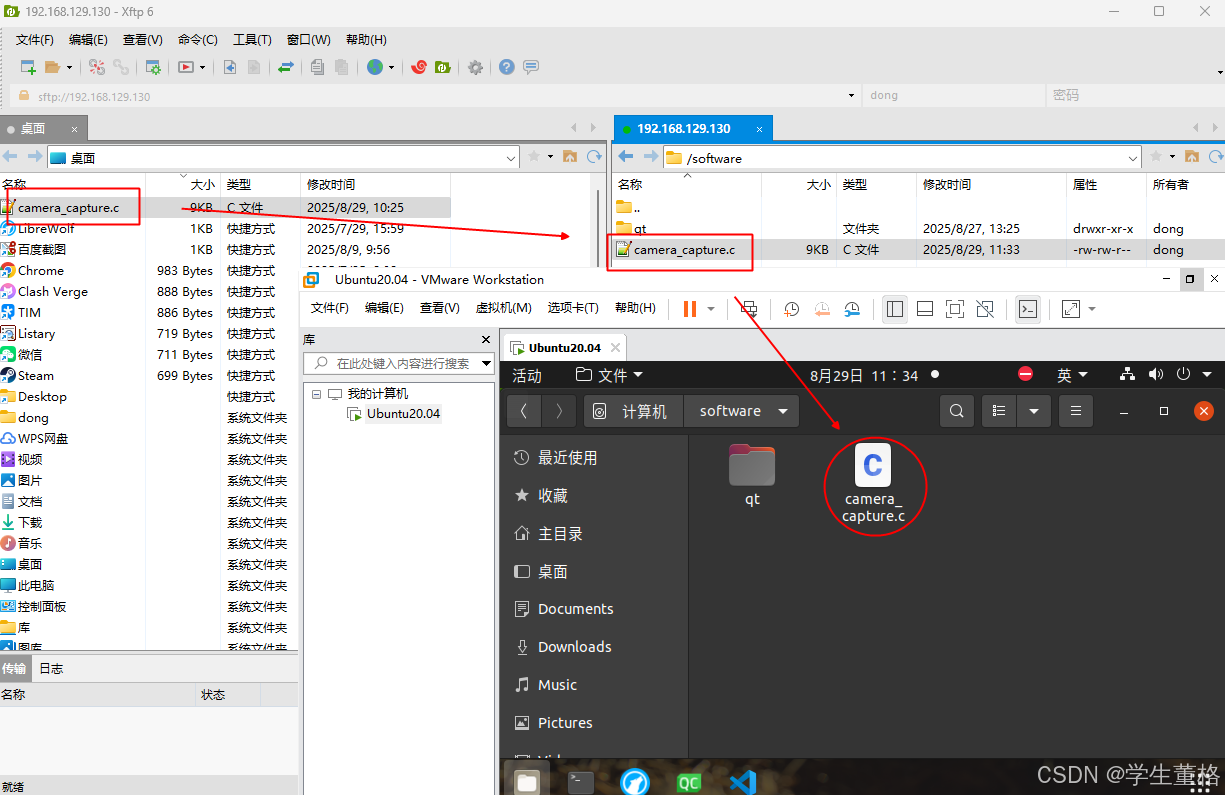Open the VMware pause button dropdown arrow
This screenshot has width=1225, height=795.
[711, 309]
